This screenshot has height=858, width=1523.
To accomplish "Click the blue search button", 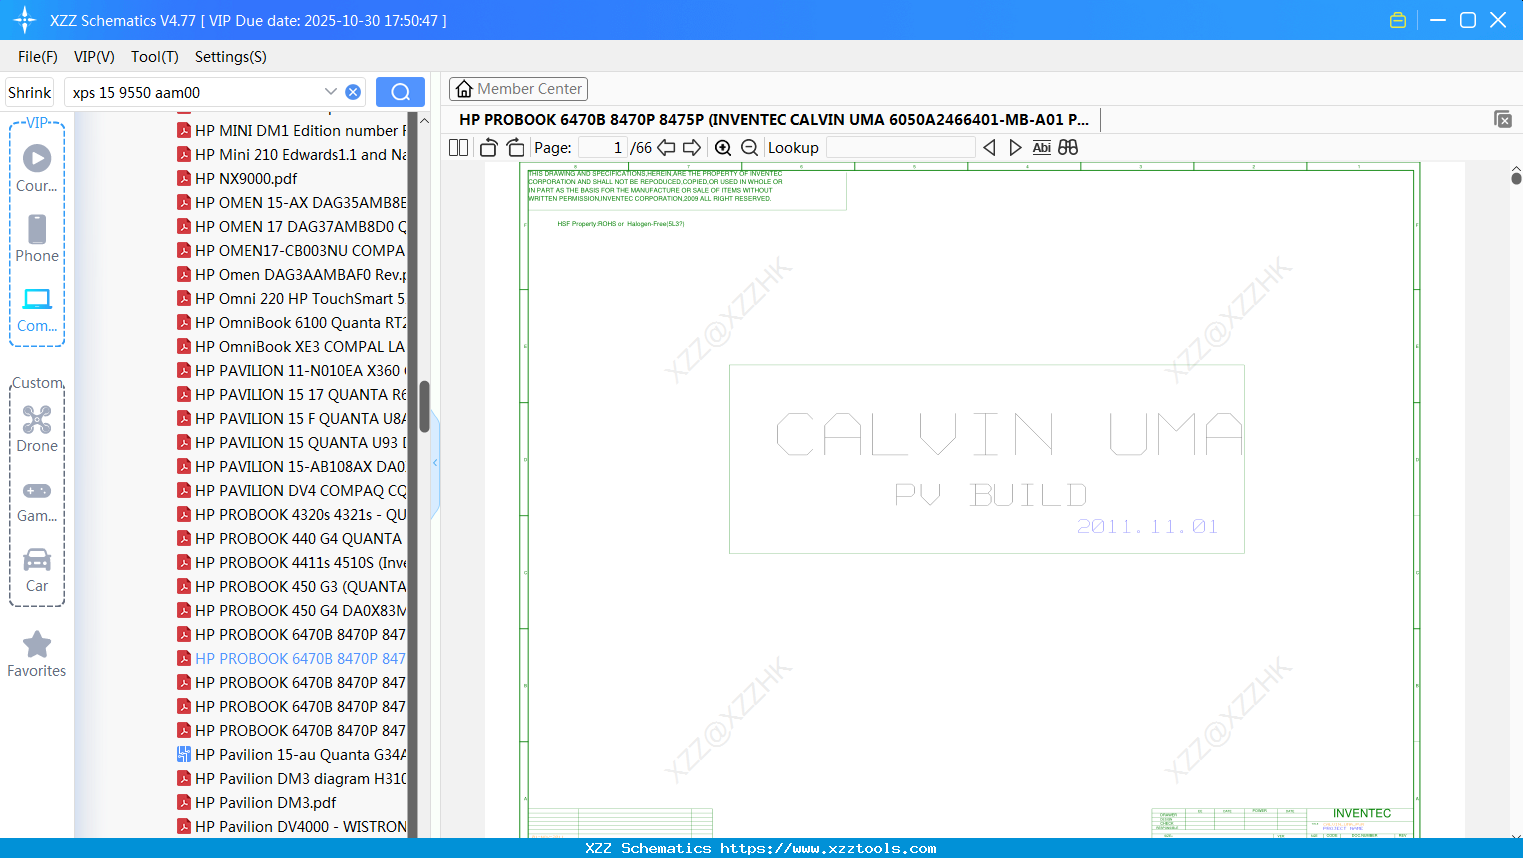I will pos(400,92).
